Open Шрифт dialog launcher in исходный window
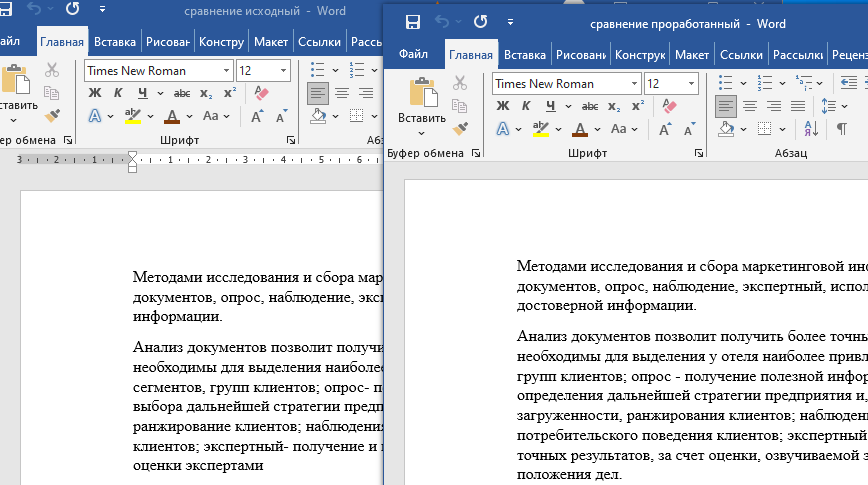The width and height of the screenshot is (868, 485). pyautogui.click(x=291, y=140)
